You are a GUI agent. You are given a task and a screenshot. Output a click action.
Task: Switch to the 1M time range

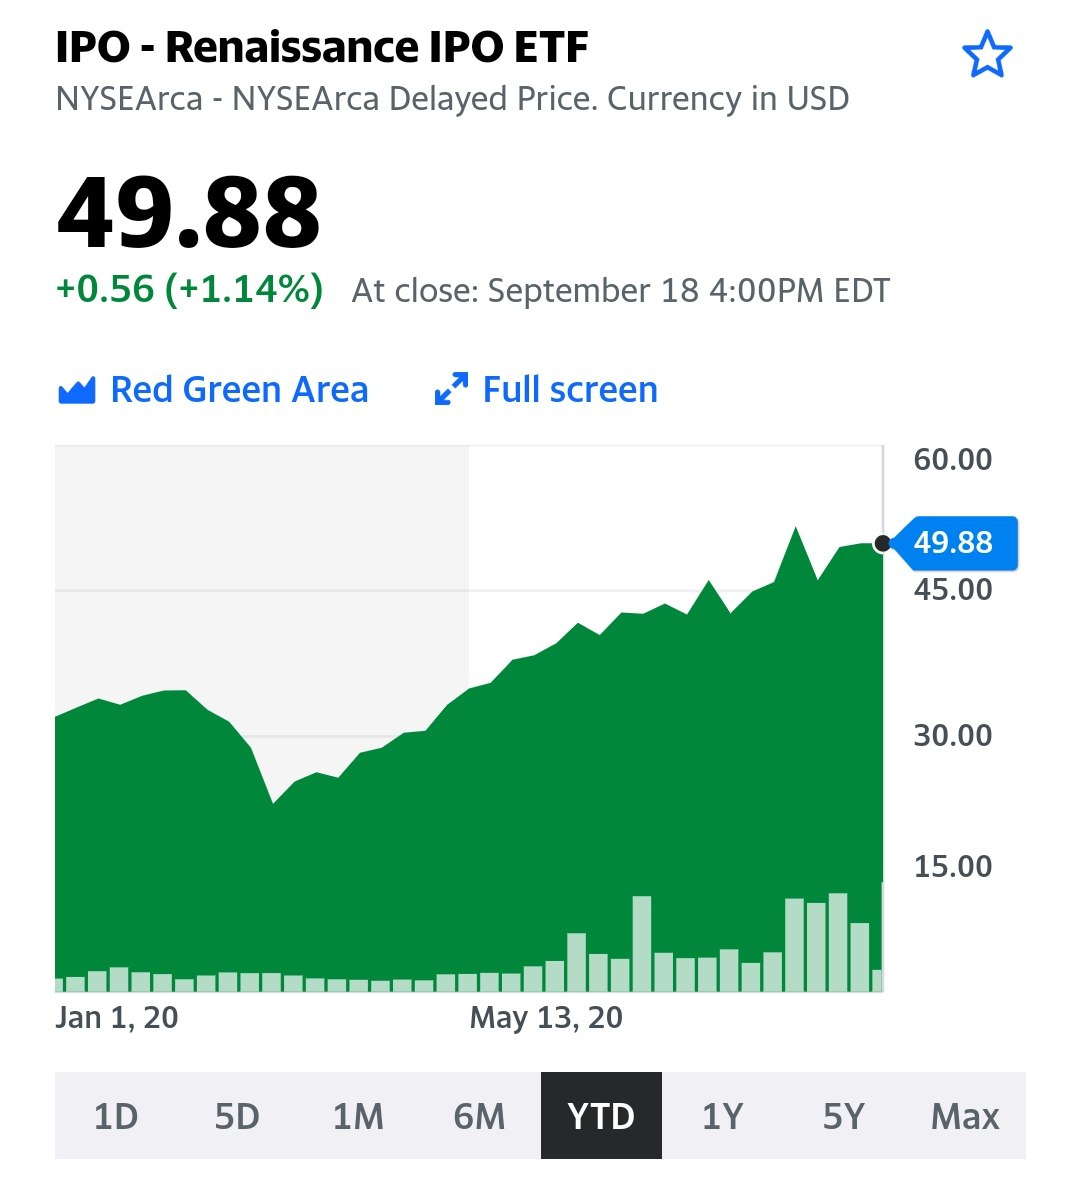(359, 1116)
